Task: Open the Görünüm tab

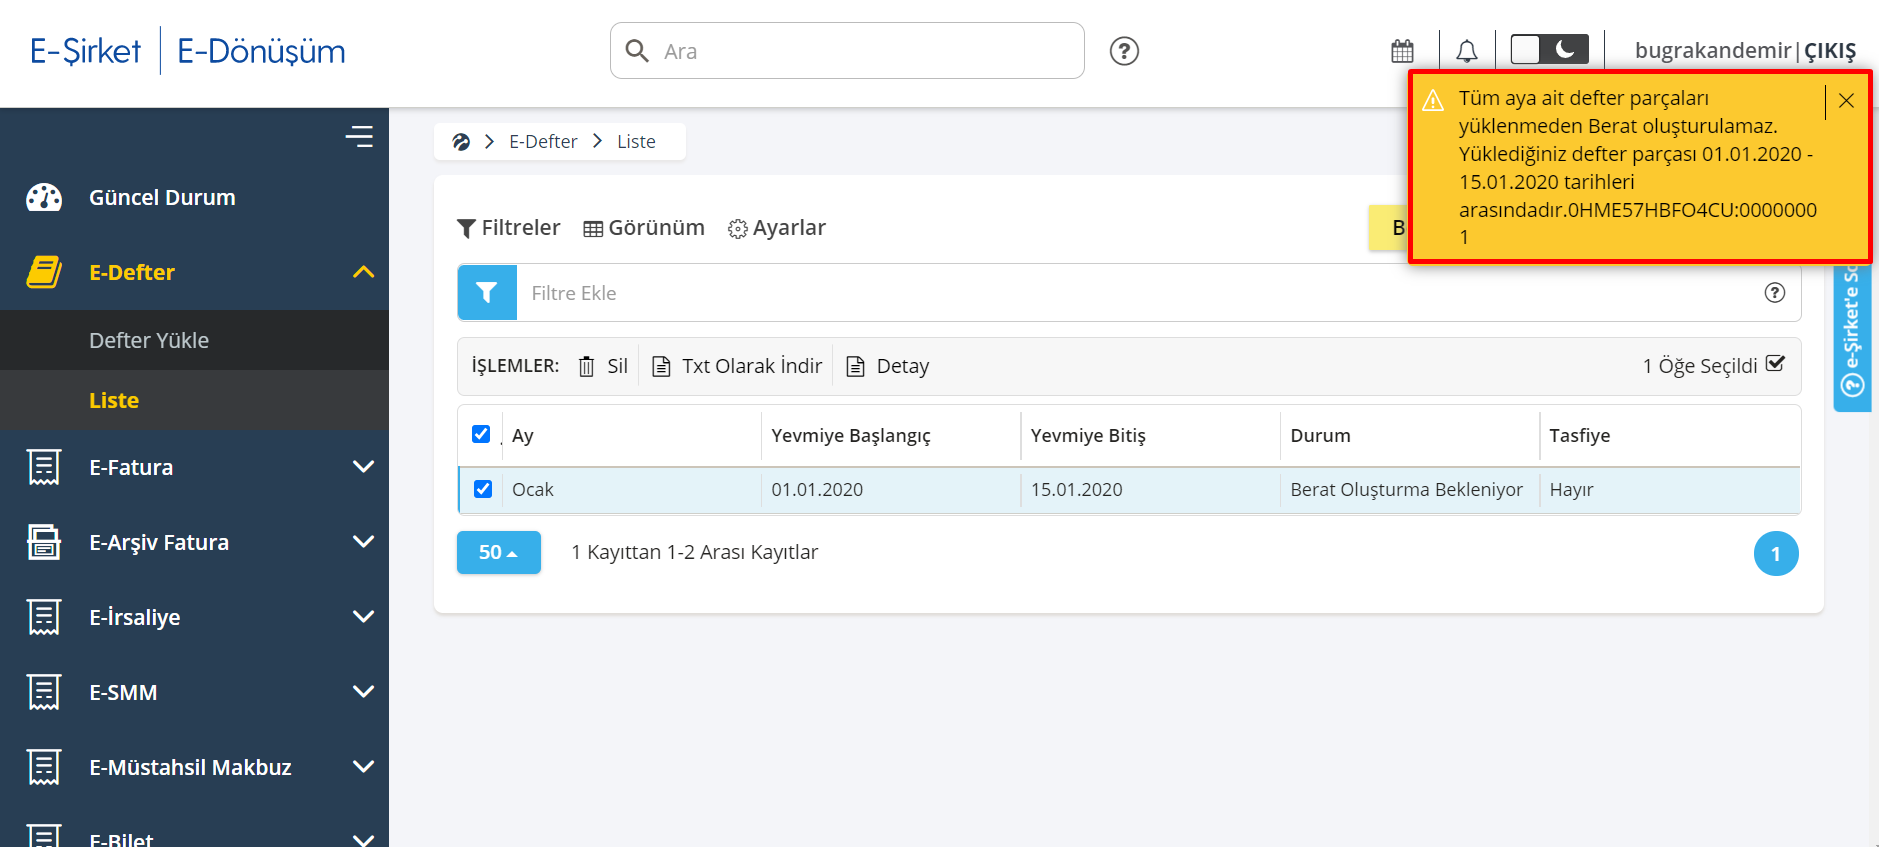Action: coord(644,228)
